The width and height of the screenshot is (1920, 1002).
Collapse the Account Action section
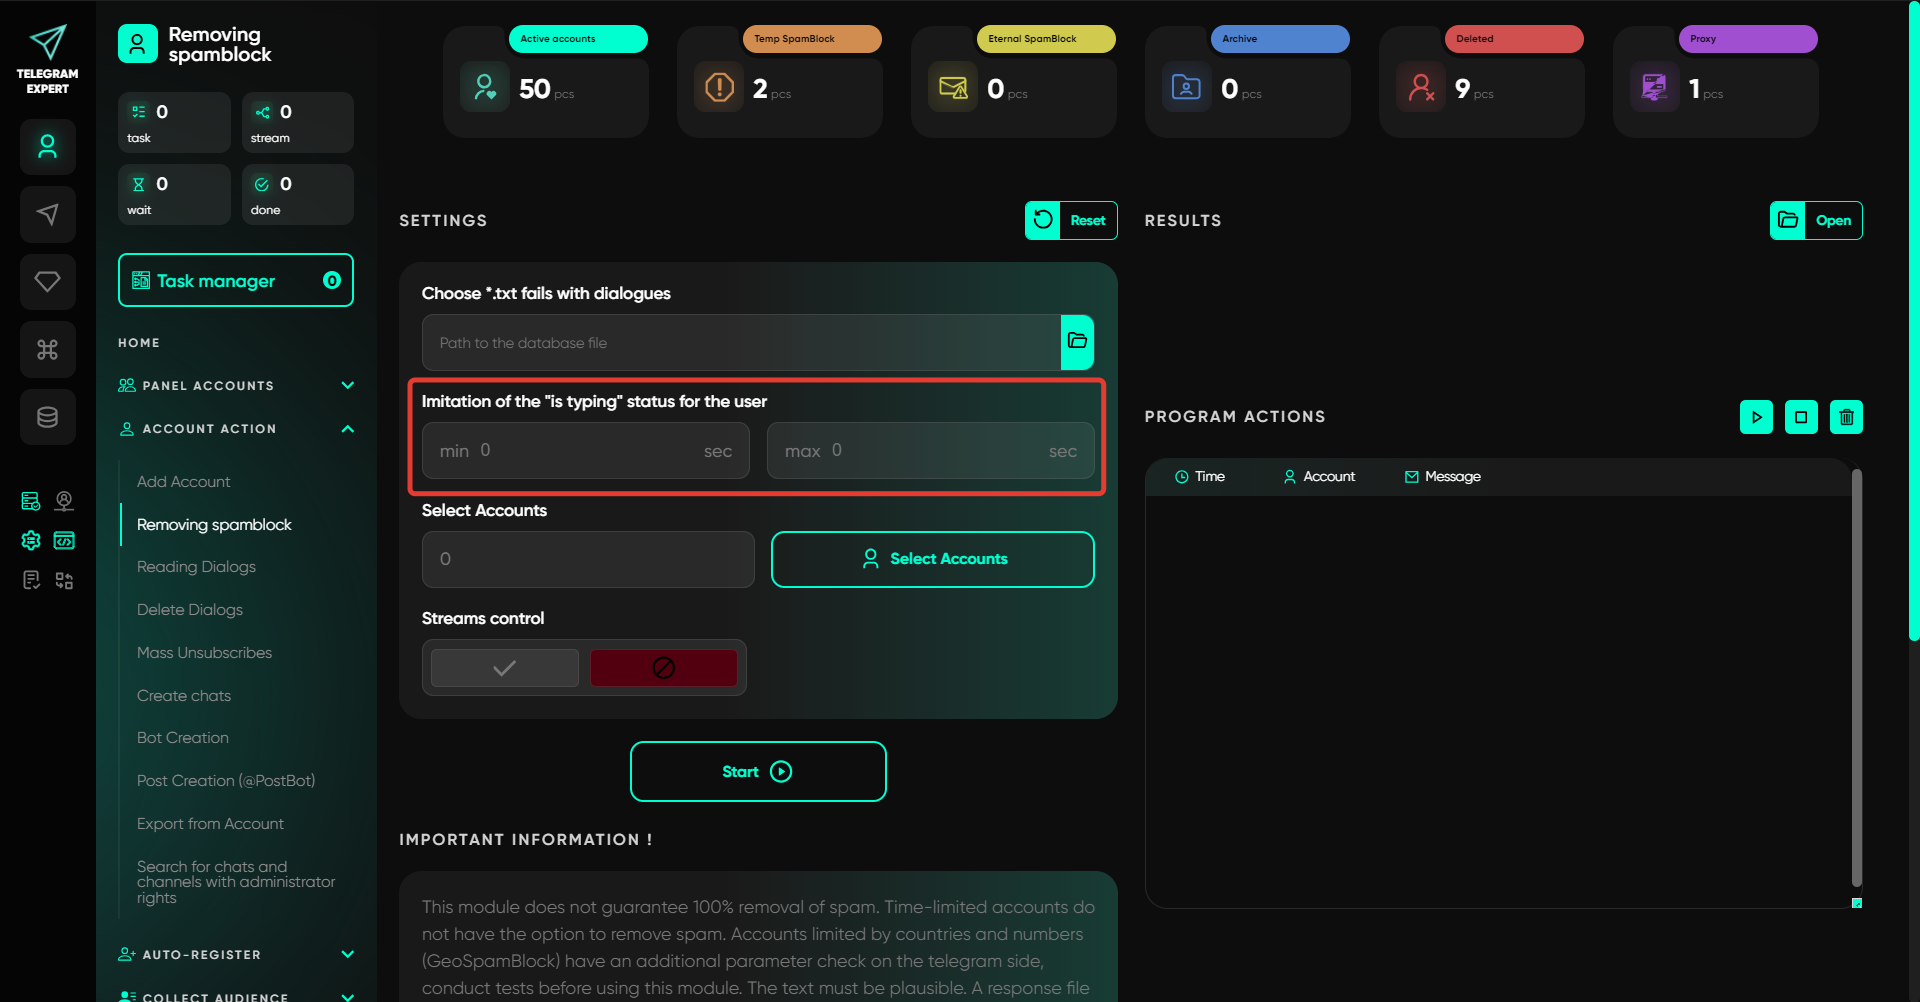tap(347, 429)
